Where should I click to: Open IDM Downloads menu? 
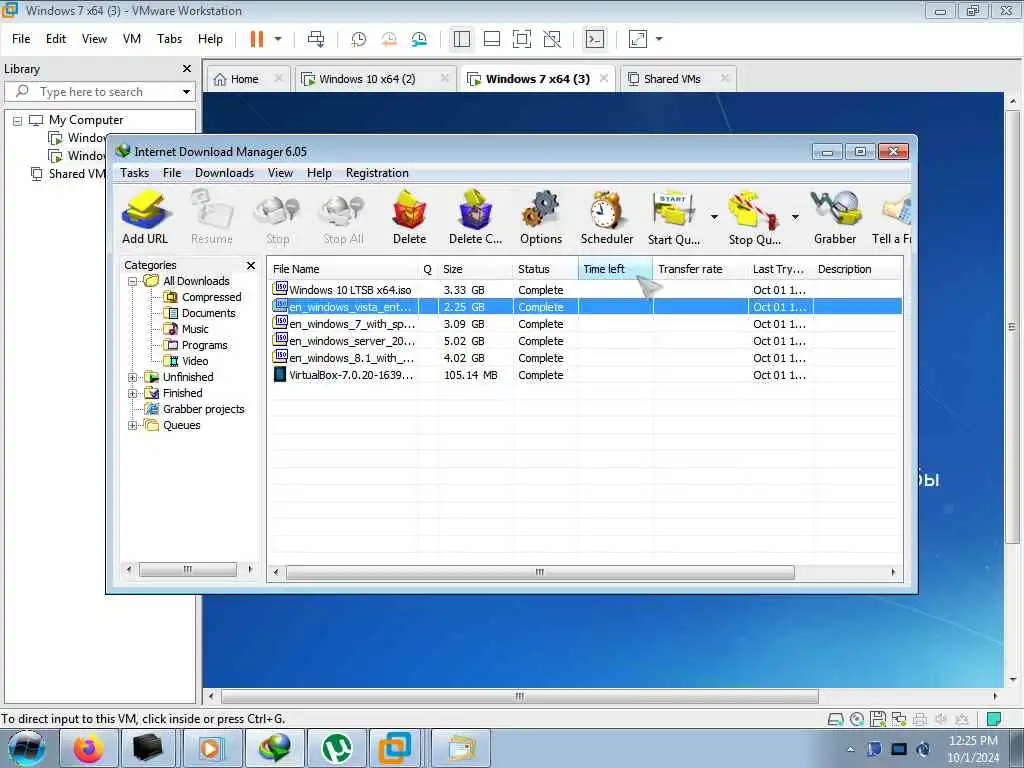pyautogui.click(x=224, y=172)
